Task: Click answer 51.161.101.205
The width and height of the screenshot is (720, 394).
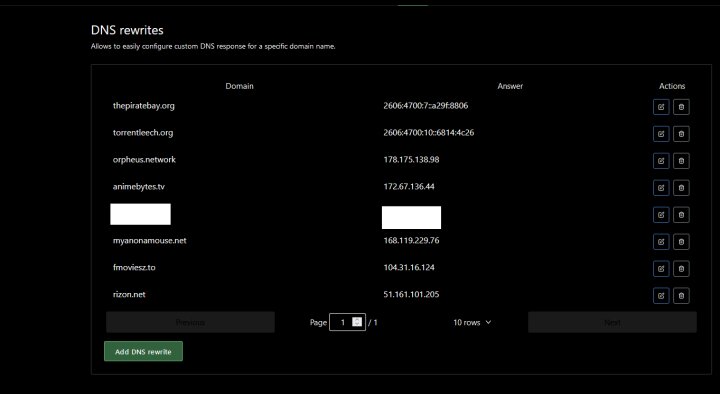Action: click(411, 294)
